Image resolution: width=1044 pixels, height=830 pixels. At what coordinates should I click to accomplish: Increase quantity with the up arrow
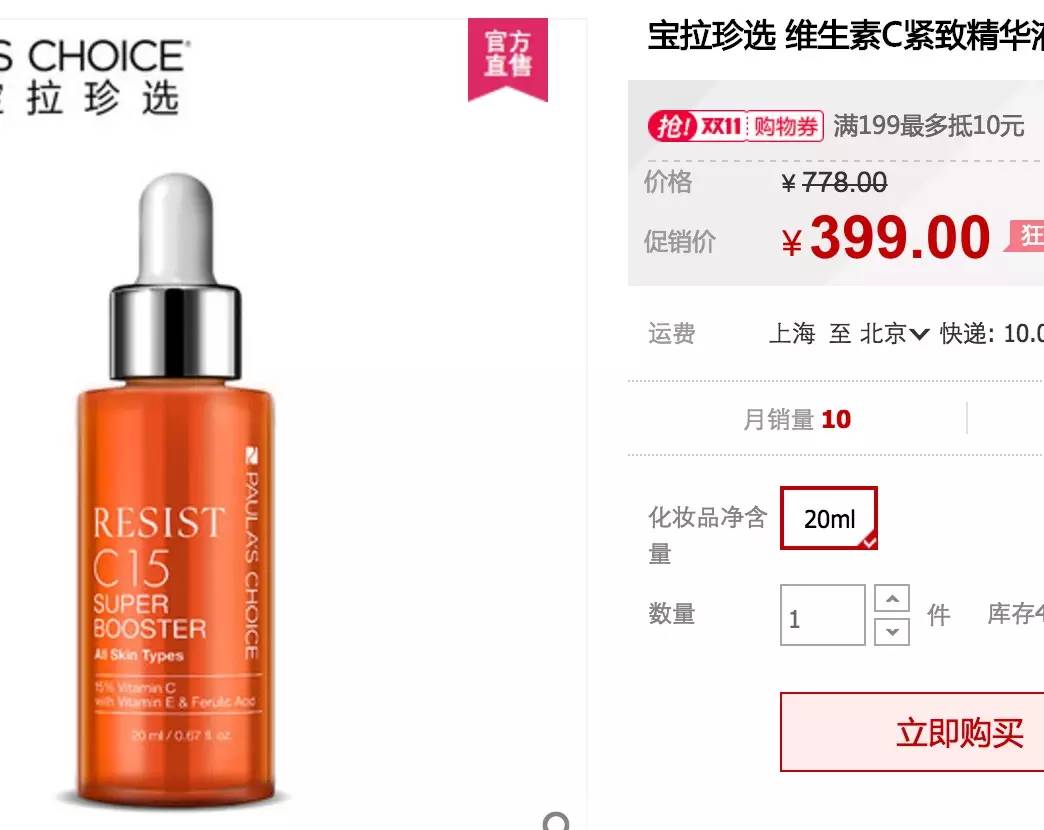(x=892, y=598)
